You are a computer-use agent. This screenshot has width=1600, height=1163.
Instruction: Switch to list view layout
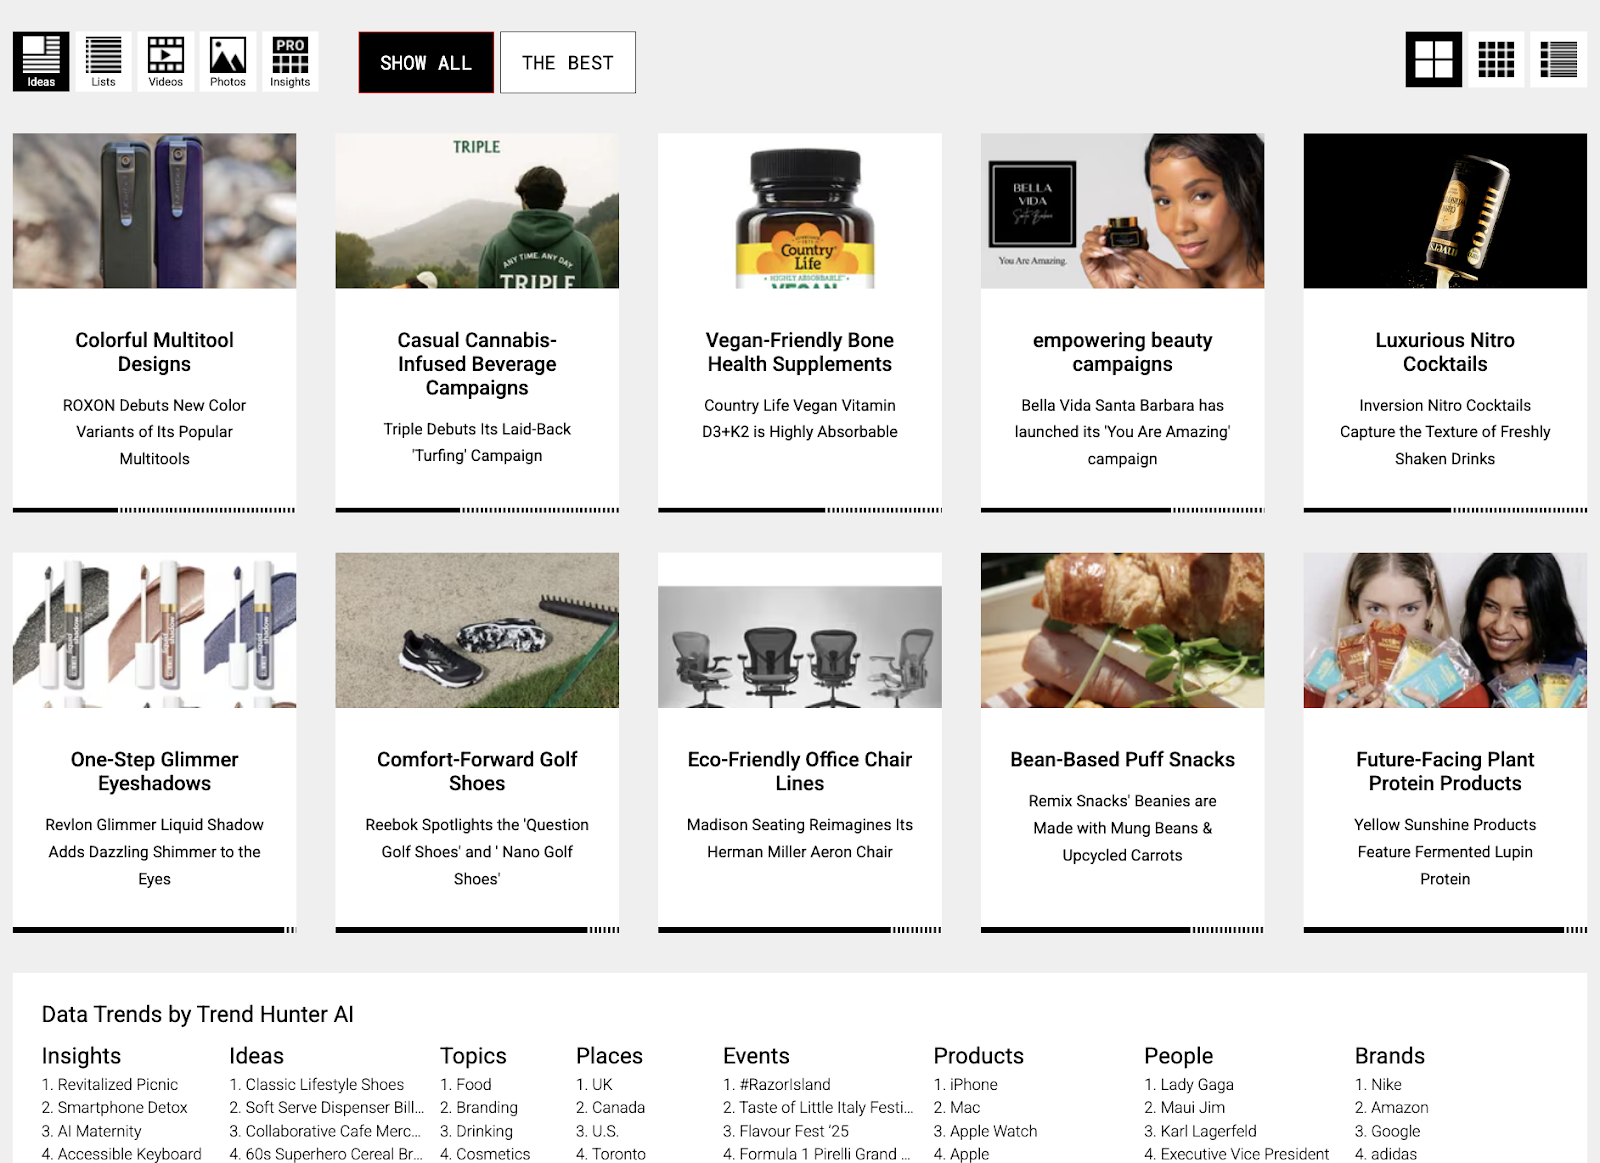(1558, 60)
